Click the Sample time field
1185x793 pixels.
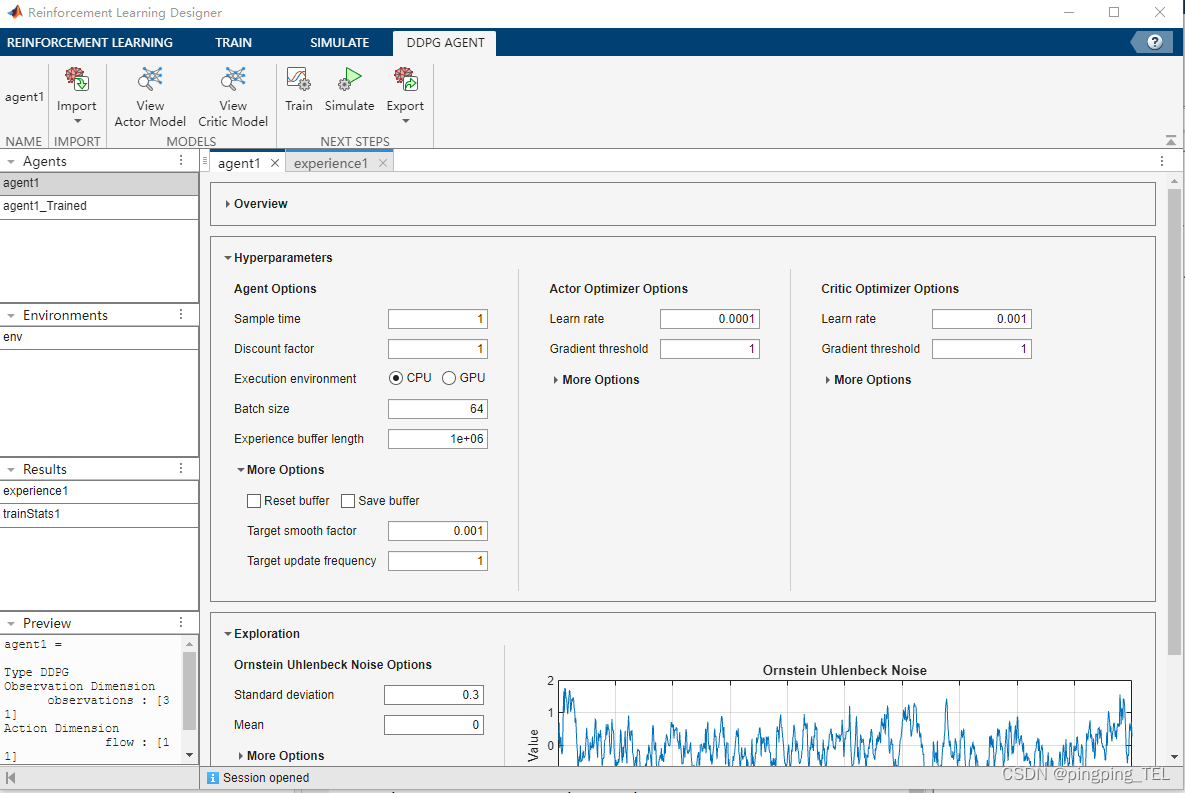click(438, 319)
